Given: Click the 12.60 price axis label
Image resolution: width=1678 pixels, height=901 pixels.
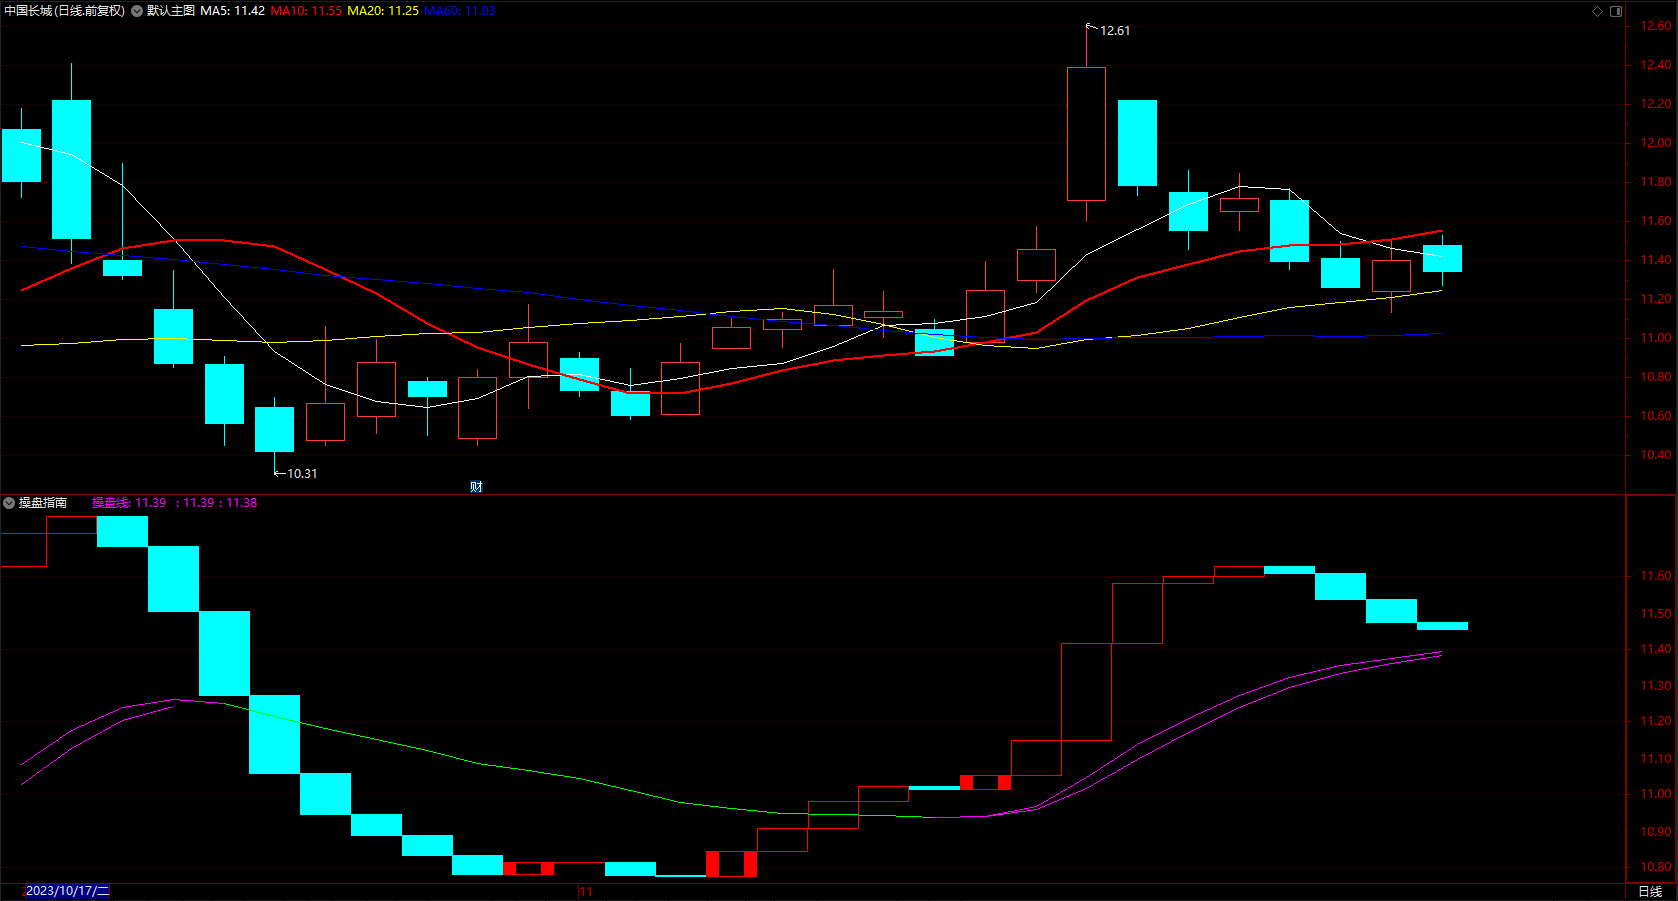Looking at the screenshot, I should [x=1655, y=26].
